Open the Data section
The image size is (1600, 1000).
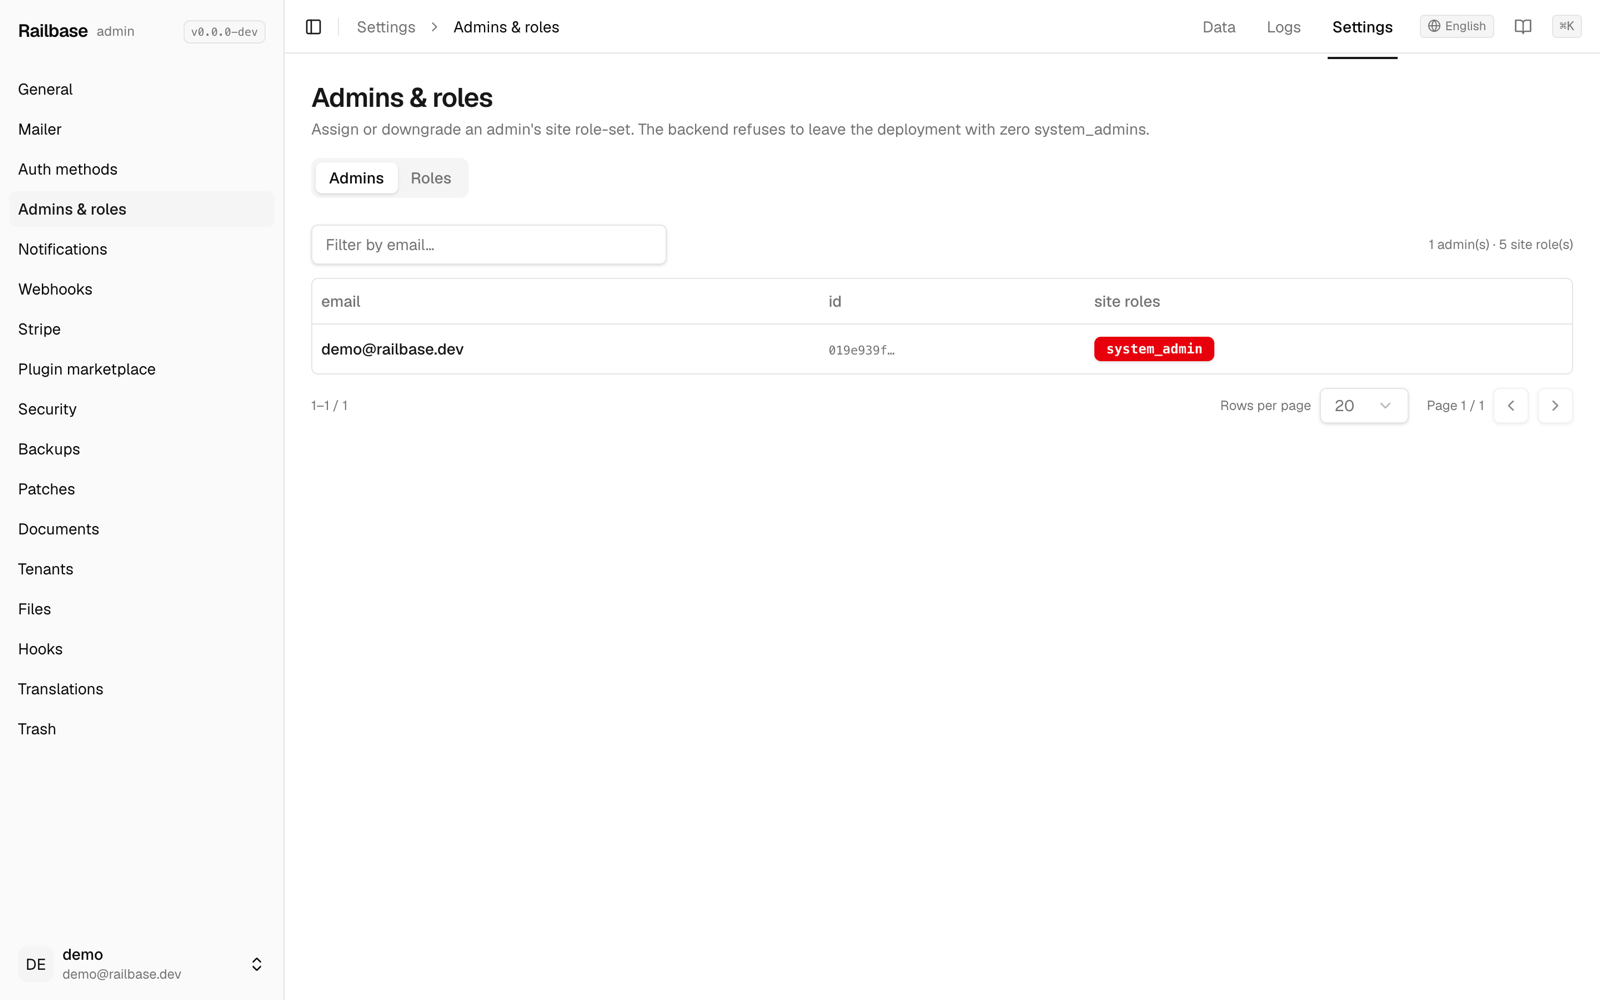pyautogui.click(x=1218, y=27)
